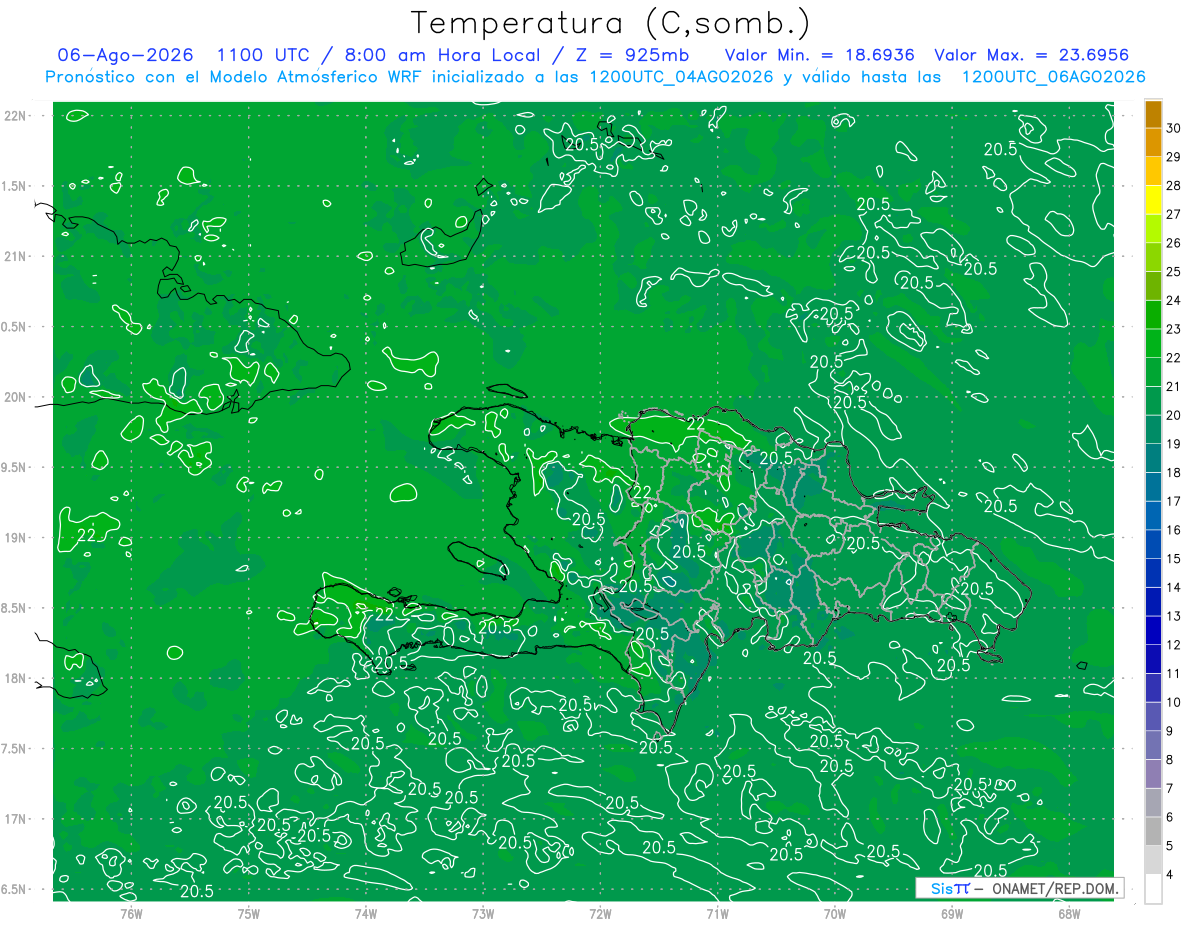This screenshot has width=1200, height=927.
Task: Click the '17N' latitude axis label
Action: click(x=17, y=819)
